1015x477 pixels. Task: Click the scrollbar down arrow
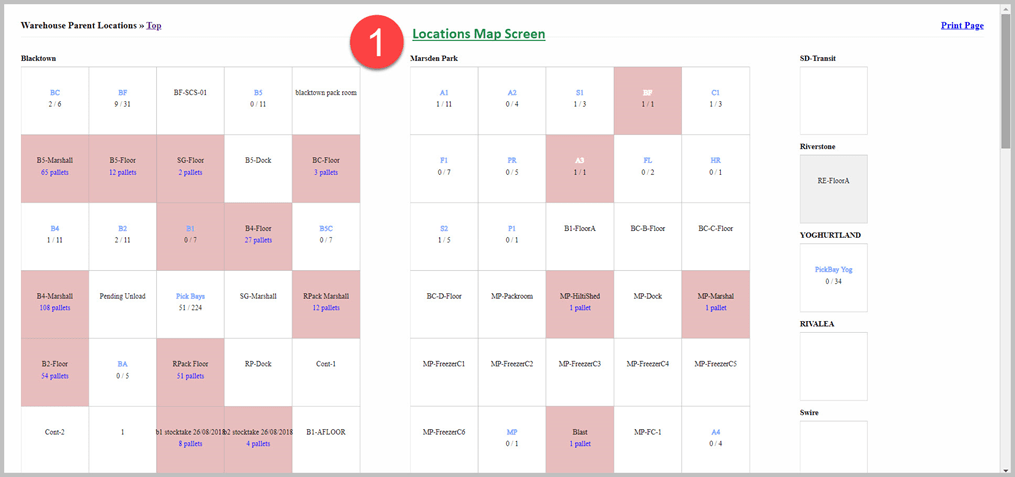pyautogui.click(x=1005, y=468)
